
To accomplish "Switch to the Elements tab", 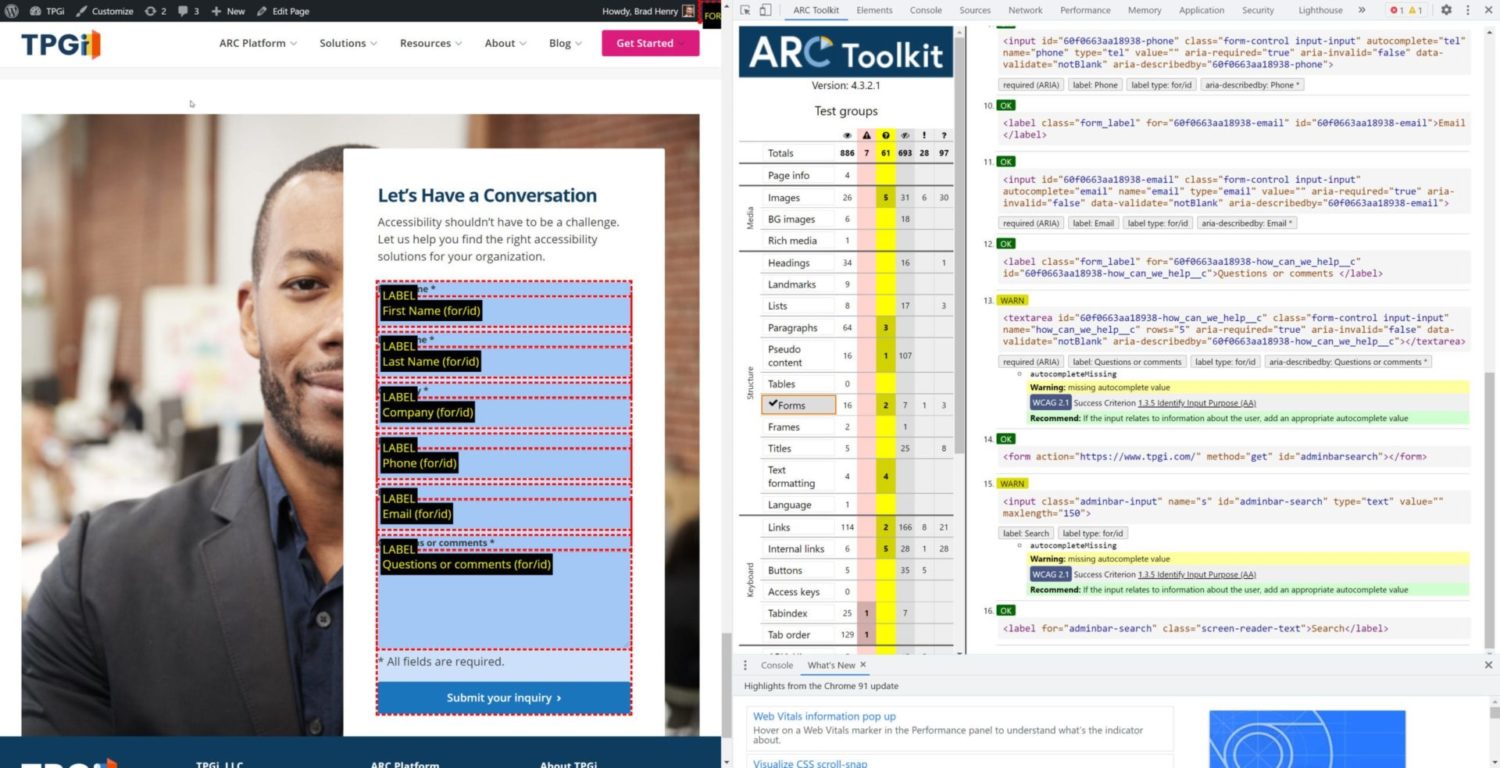I will (x=874, y=10).
